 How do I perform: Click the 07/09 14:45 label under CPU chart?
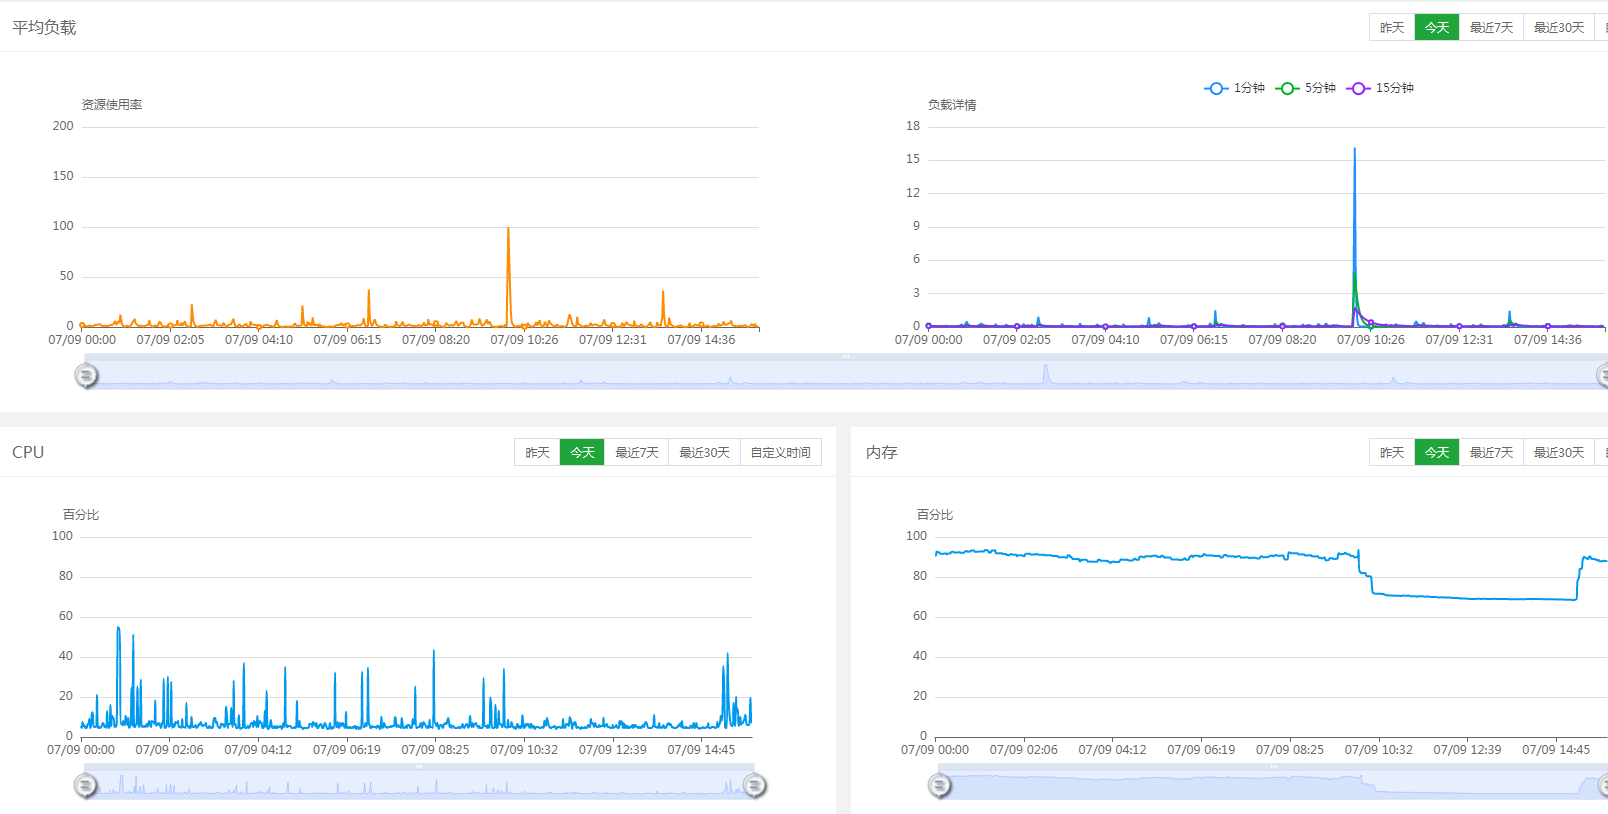coord(701,750)
